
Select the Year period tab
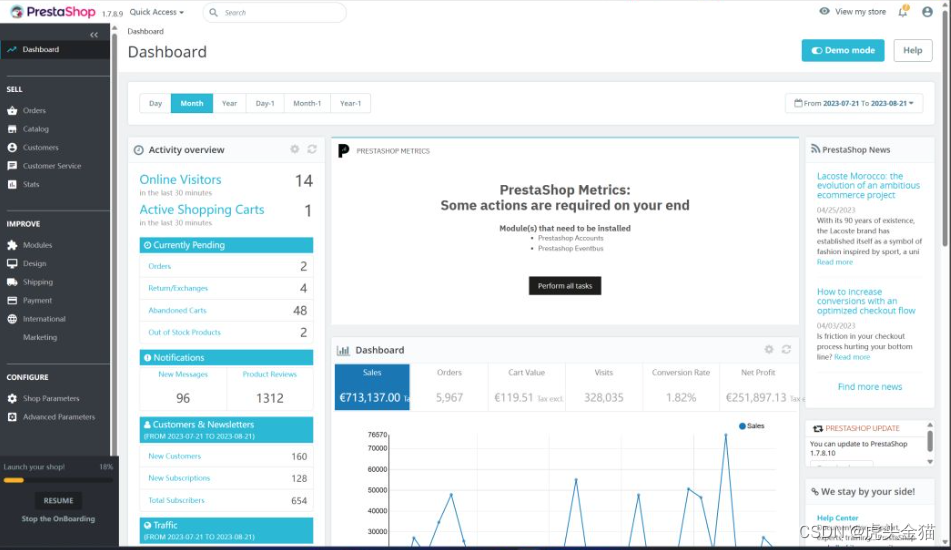click(229, 103)
